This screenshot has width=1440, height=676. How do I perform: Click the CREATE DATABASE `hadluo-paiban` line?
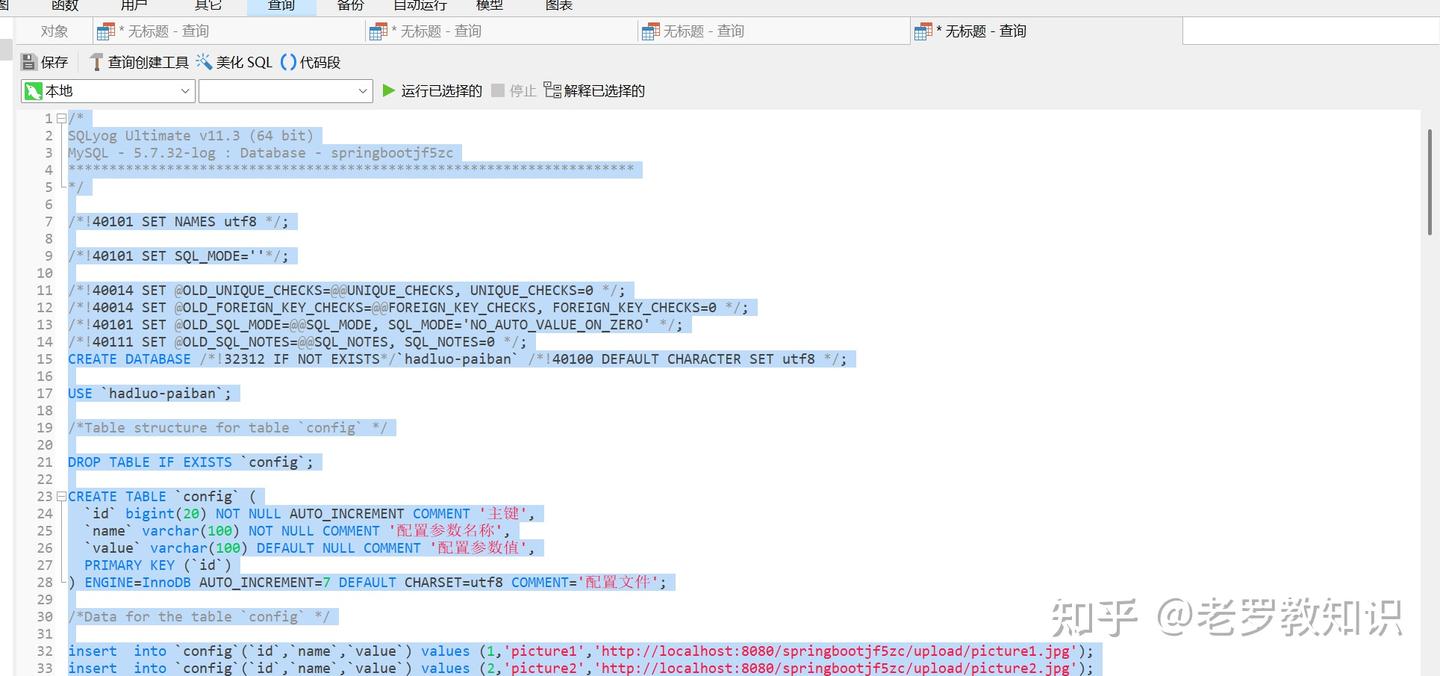point(457,359)
